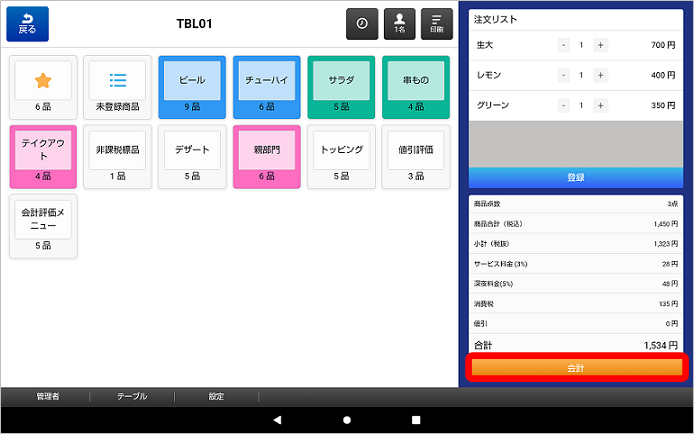The width and height of the screenshot is (694, 434).
Task: Open the 未登録商品 list category
Action: pyautogui.click(x=118, y=85)
